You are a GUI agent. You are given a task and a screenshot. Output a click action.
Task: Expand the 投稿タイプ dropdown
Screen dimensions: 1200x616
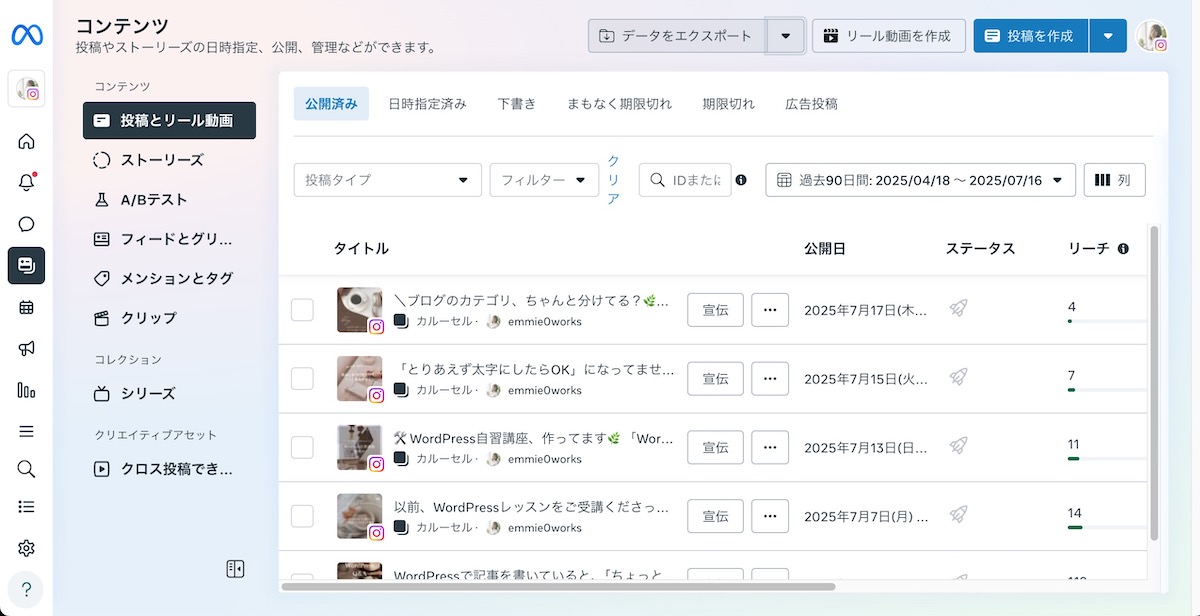387,180
